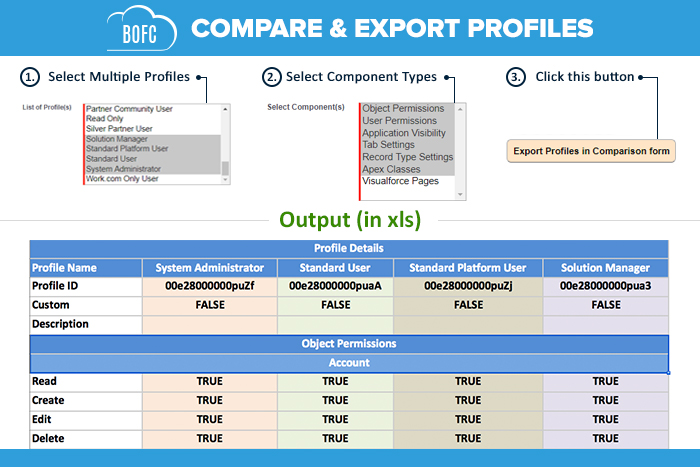Click cell 00e28000000pua3
Screen dimensions: 700x467
605,286
